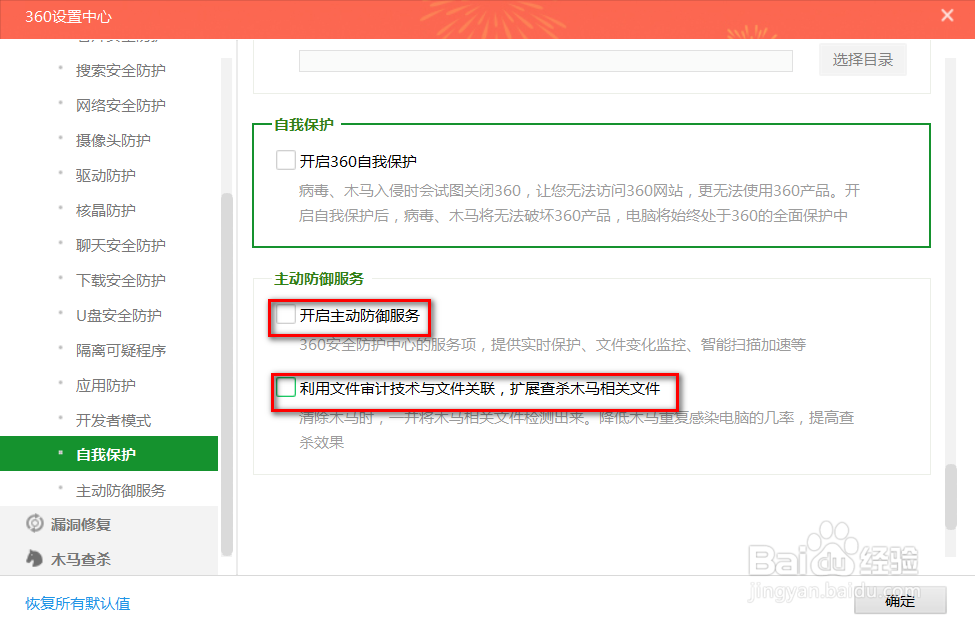Select 聊天安全防护 entry

(121, 245)
